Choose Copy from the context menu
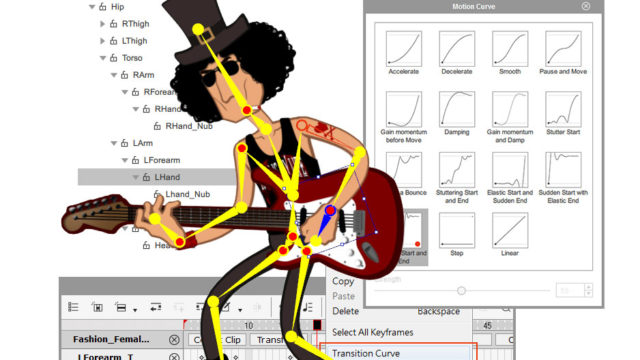This screenshot has height=360, width=640. tap(343, 281)
